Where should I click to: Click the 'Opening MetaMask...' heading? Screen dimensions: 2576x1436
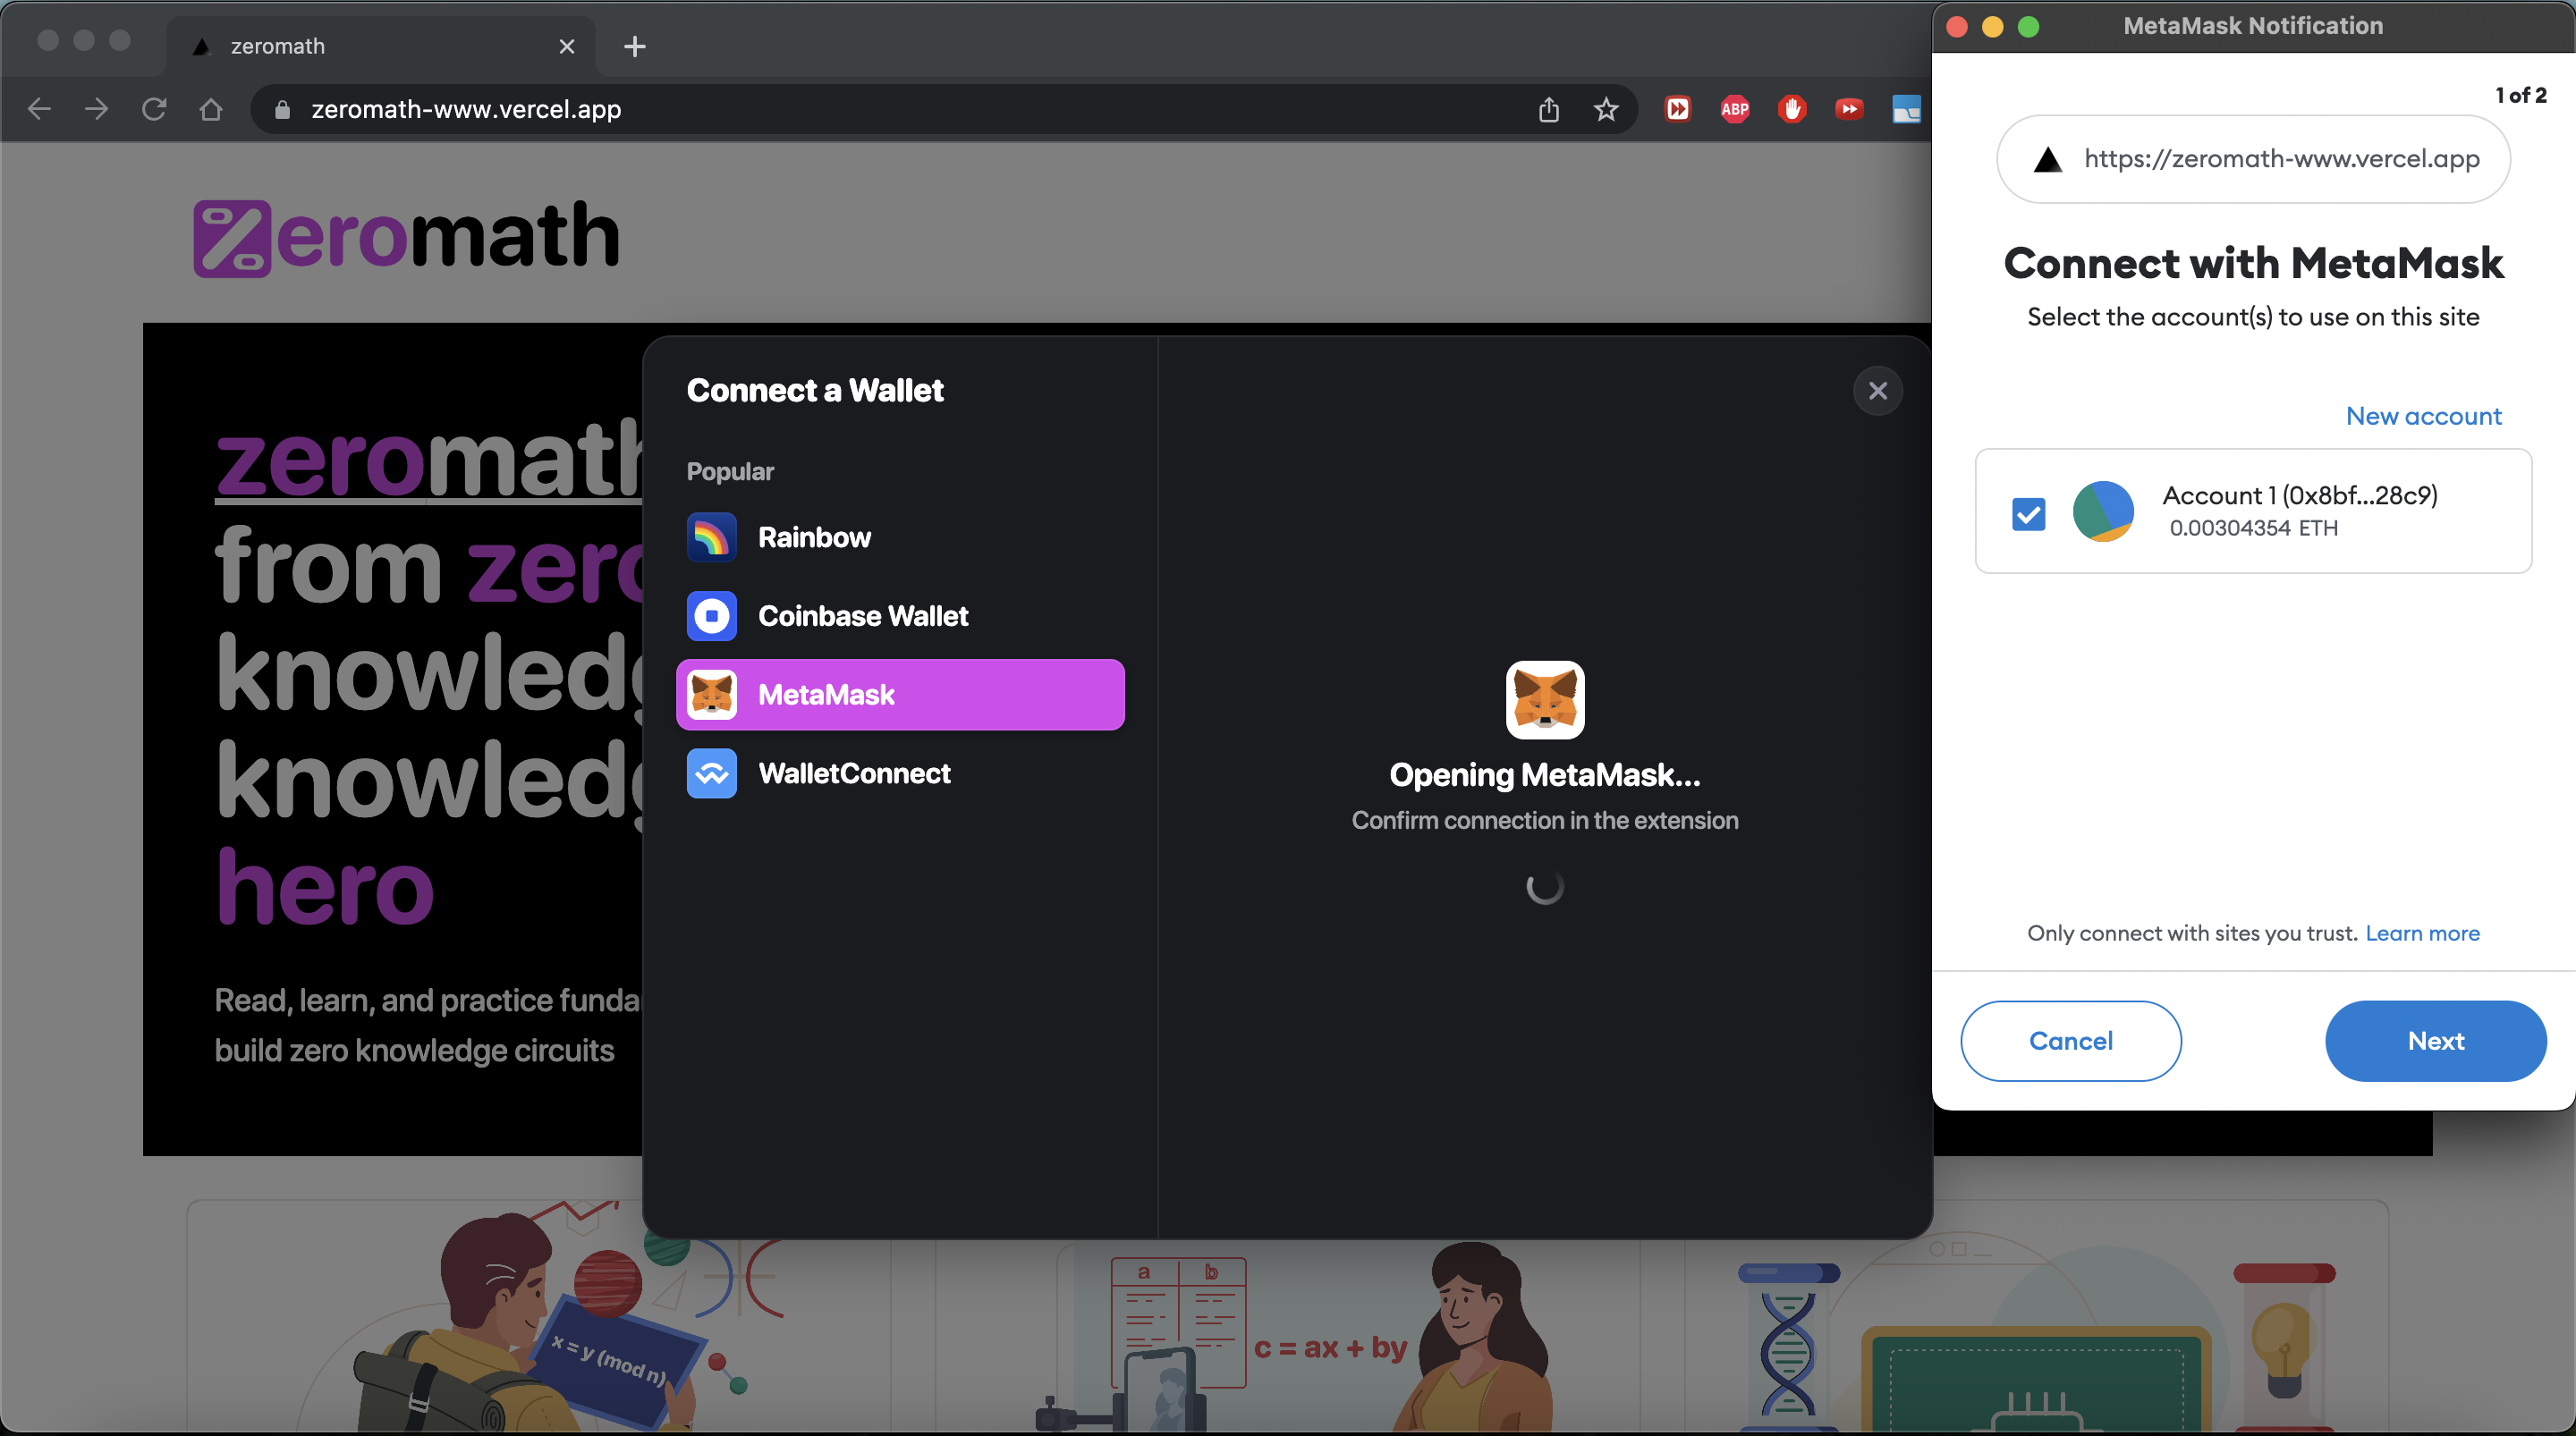click(1545, 775)
